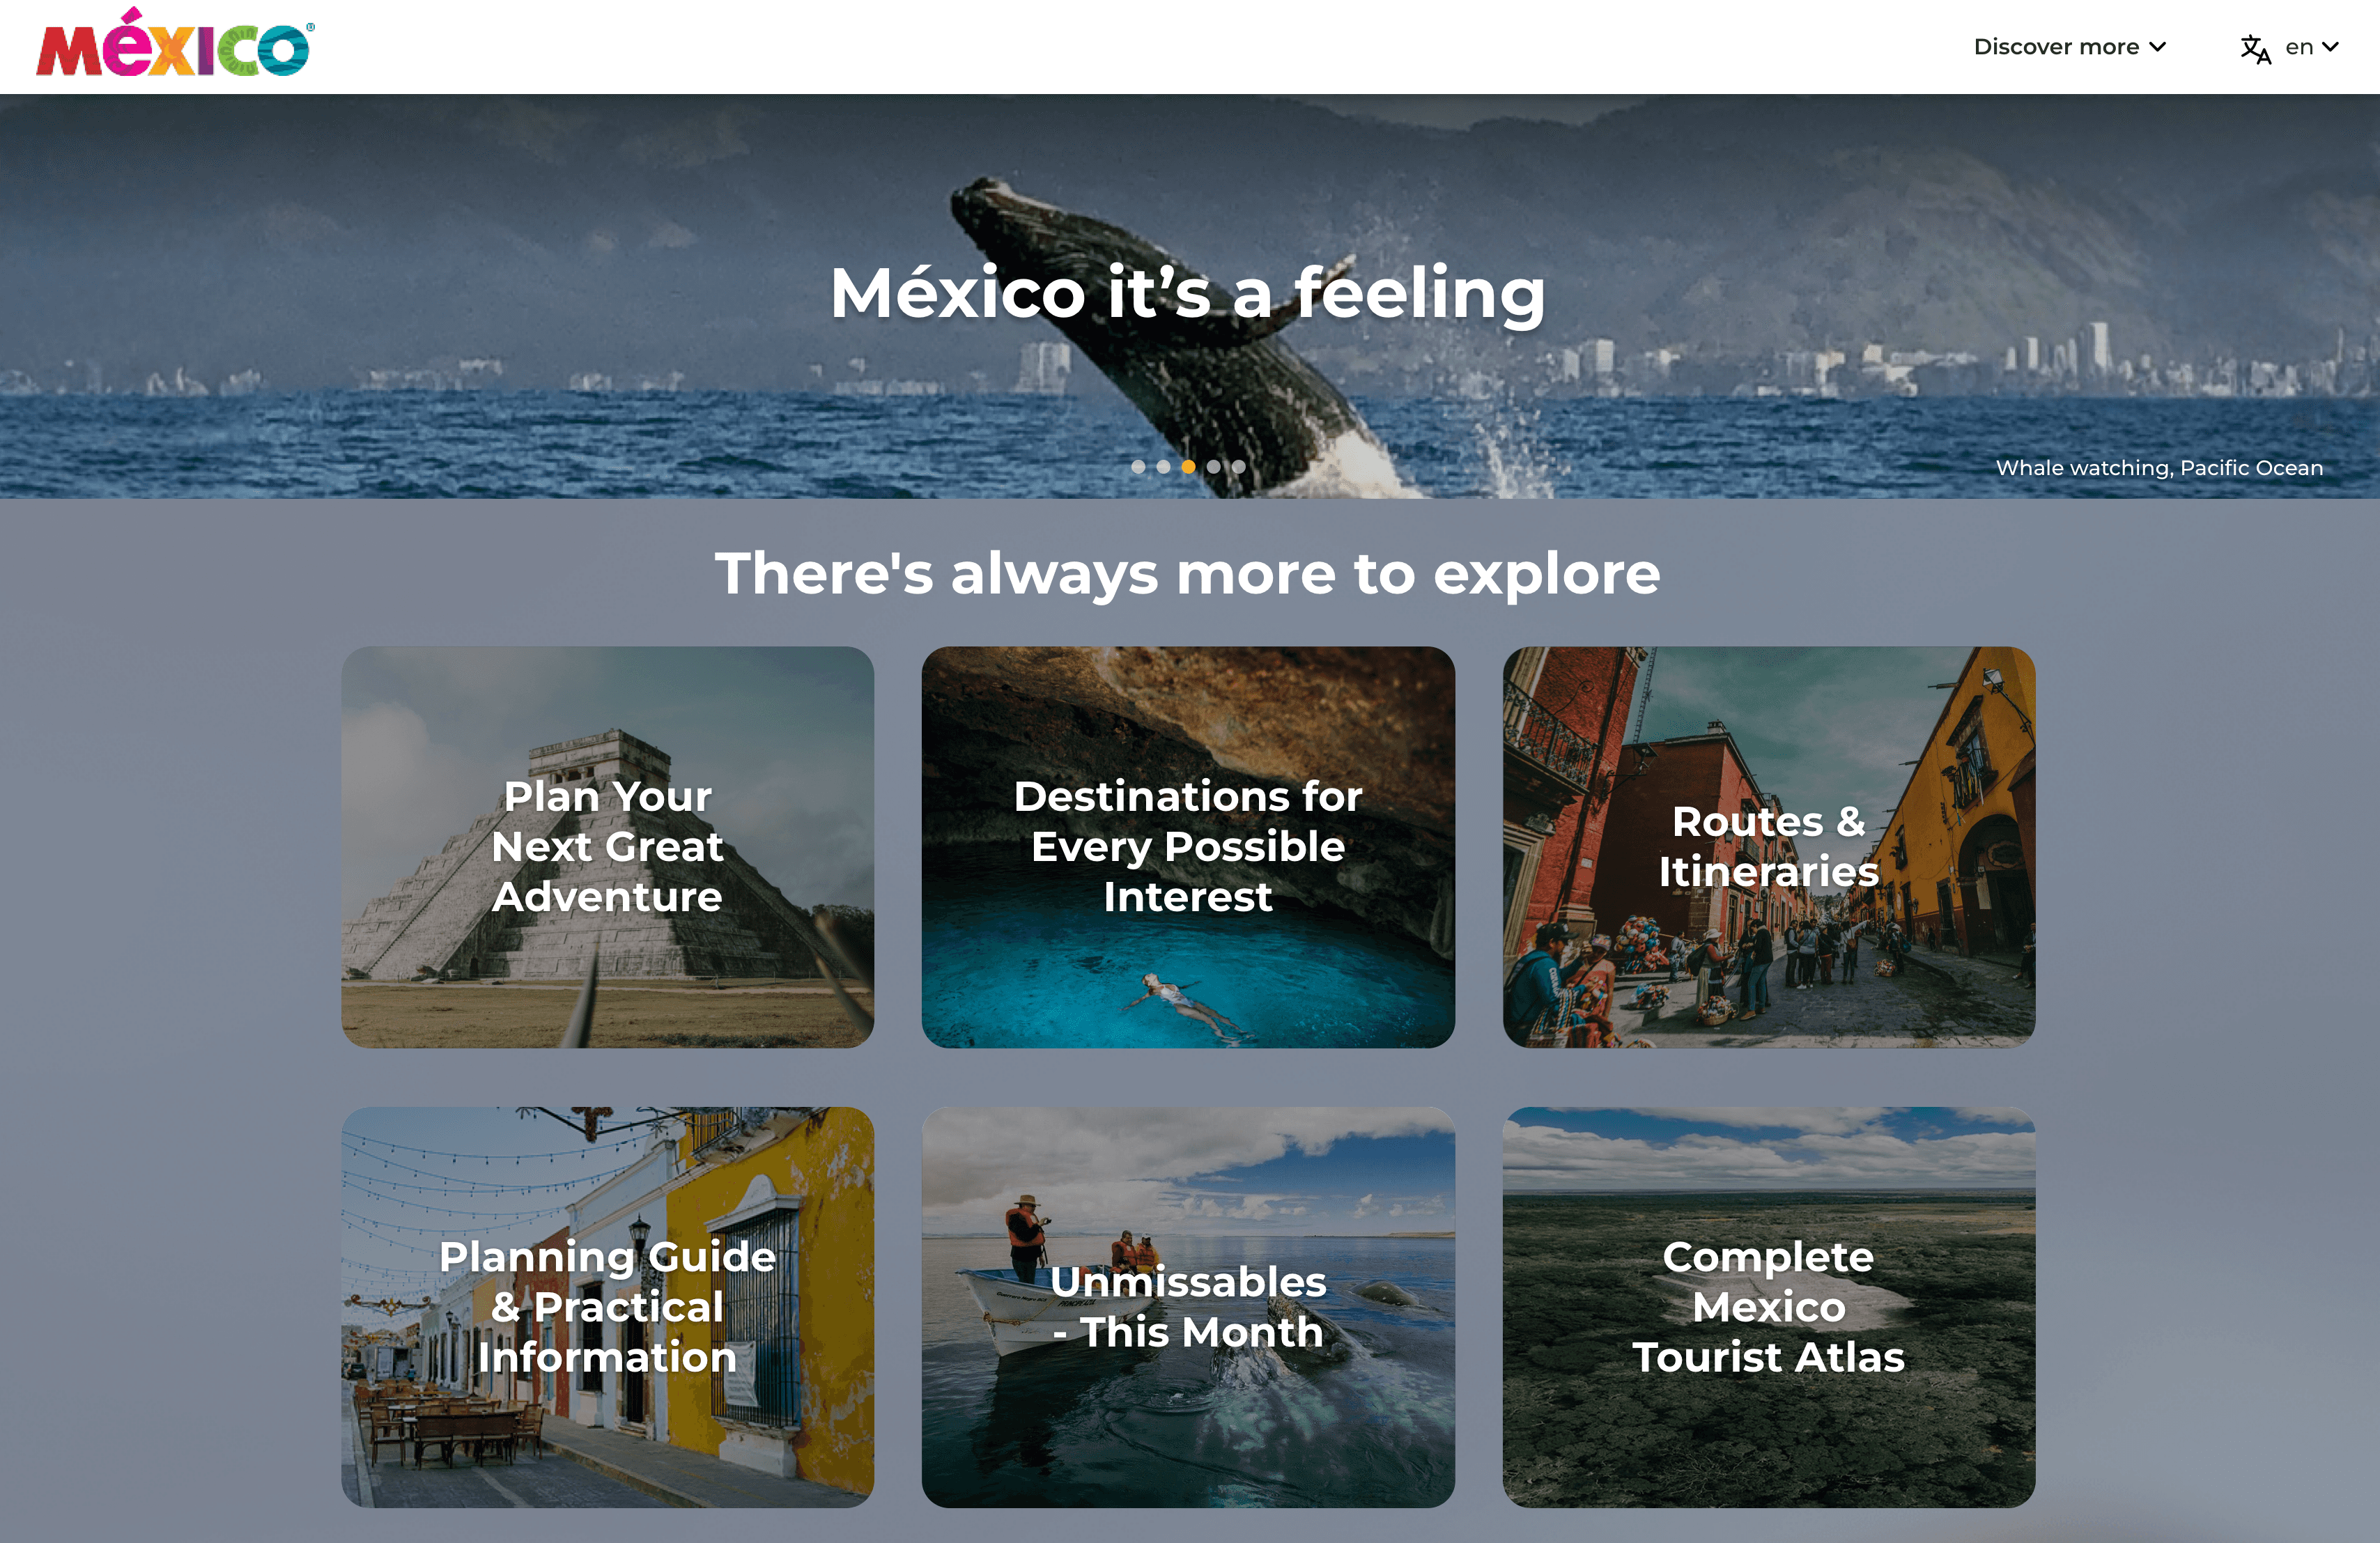Image resolution: width=2380 pixels, height=1543 pixels.
Task: Open Destinations for Every Possible Interest card
Action: tap(1188, 846)
